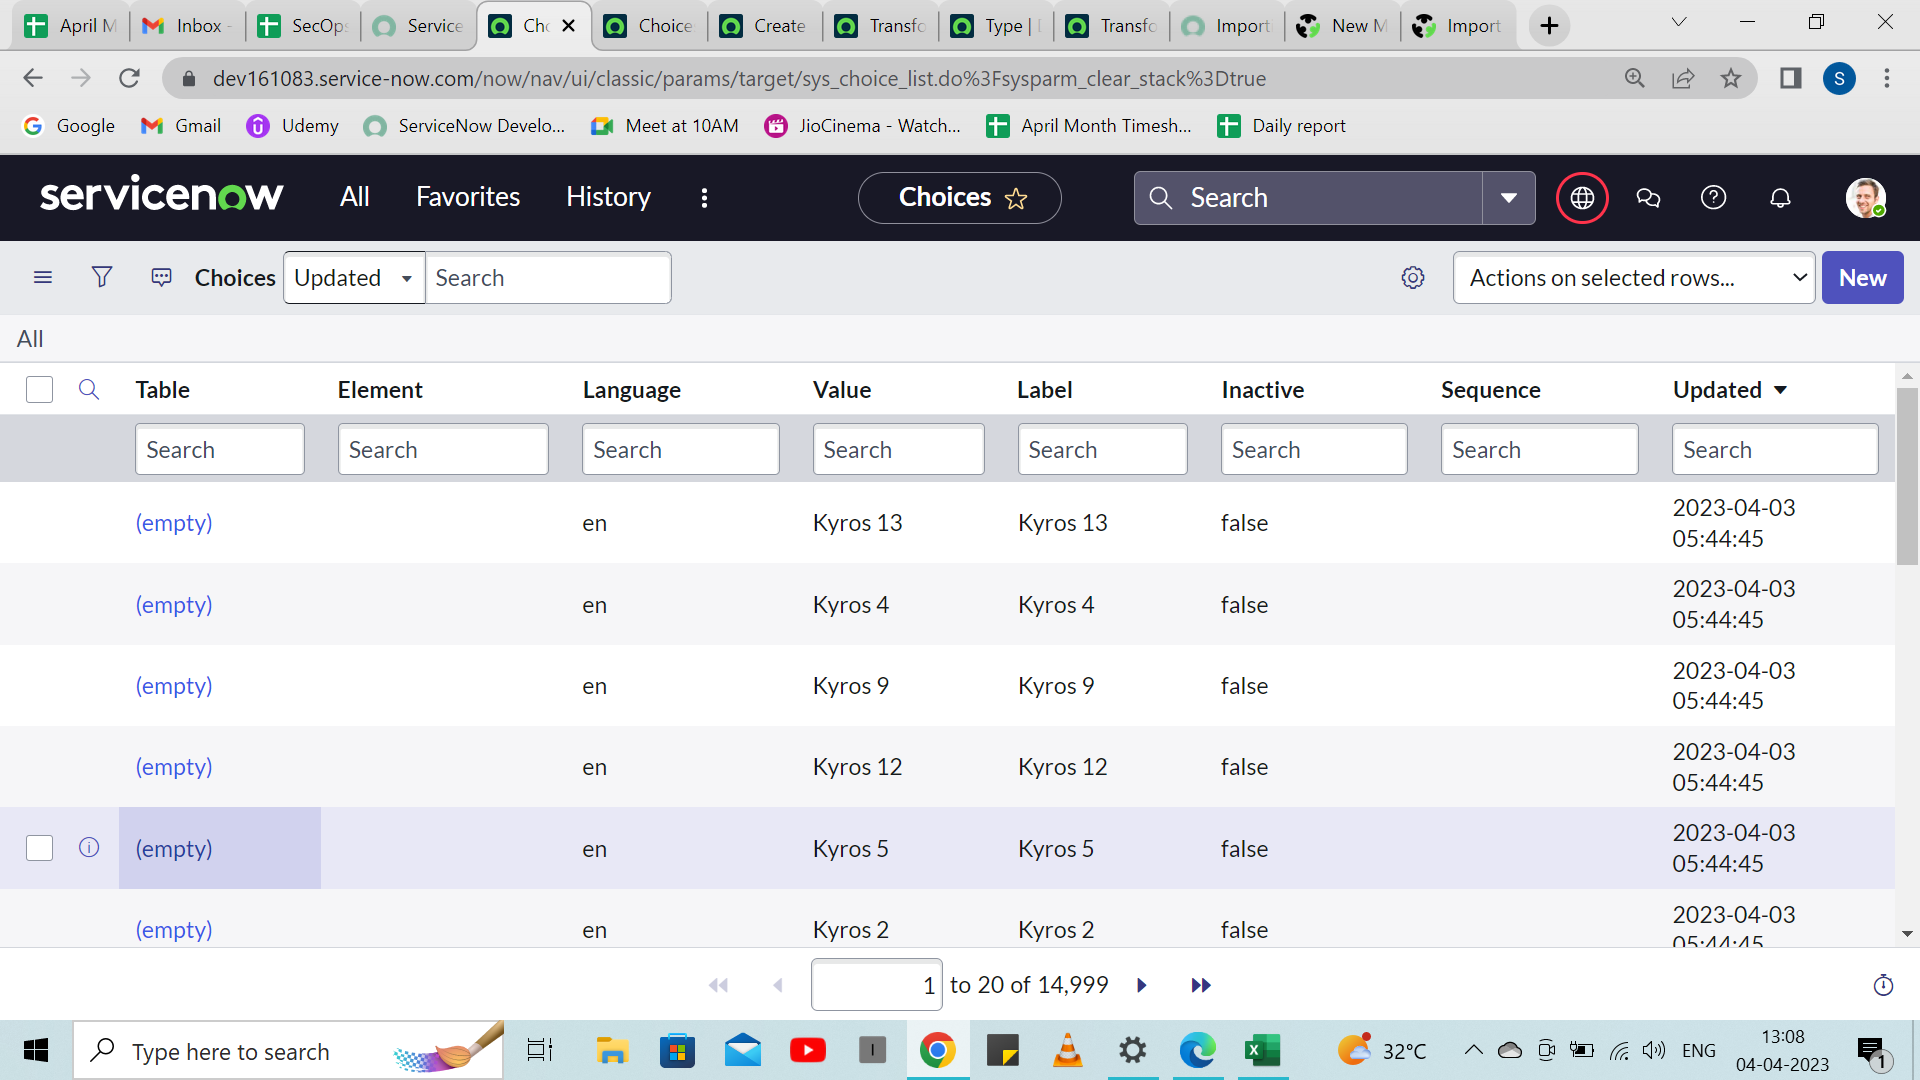Click the list hamburger context menu icon

pyautogui.click(x=43, y=277)
